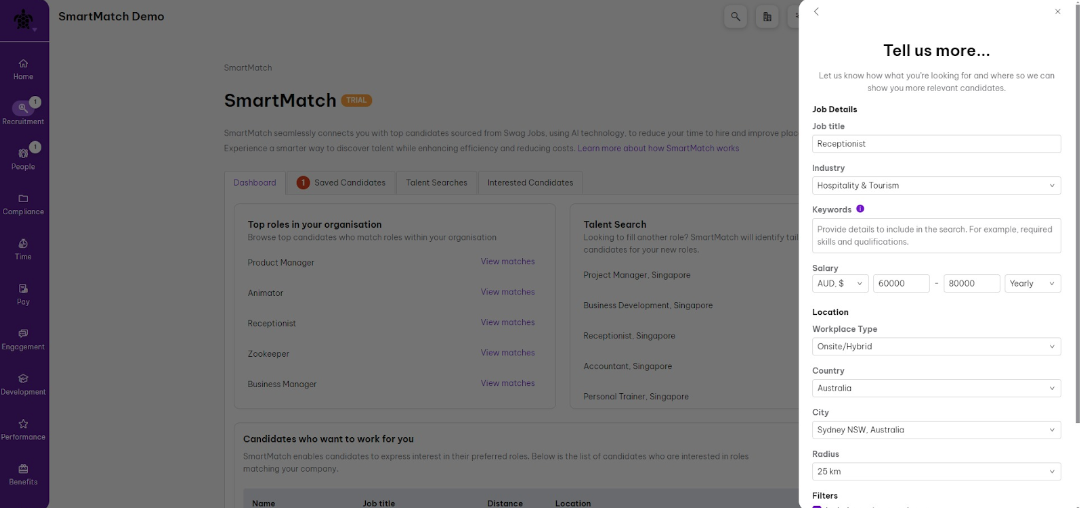Viewport: 1080px width, 508px height.
Task: Open Engagement in the sidebar
Action: 23,339
